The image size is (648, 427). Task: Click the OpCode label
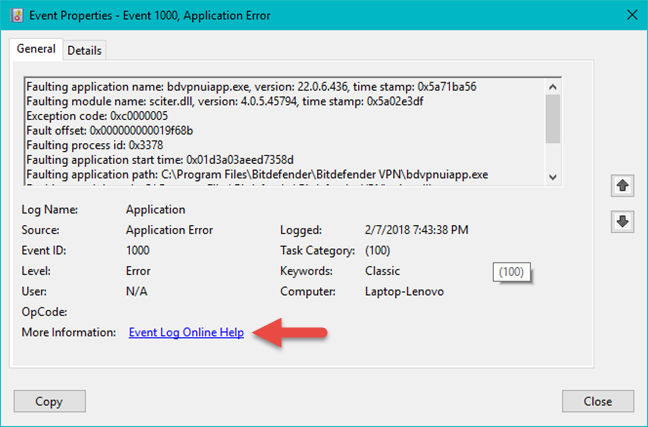(44, 312)
